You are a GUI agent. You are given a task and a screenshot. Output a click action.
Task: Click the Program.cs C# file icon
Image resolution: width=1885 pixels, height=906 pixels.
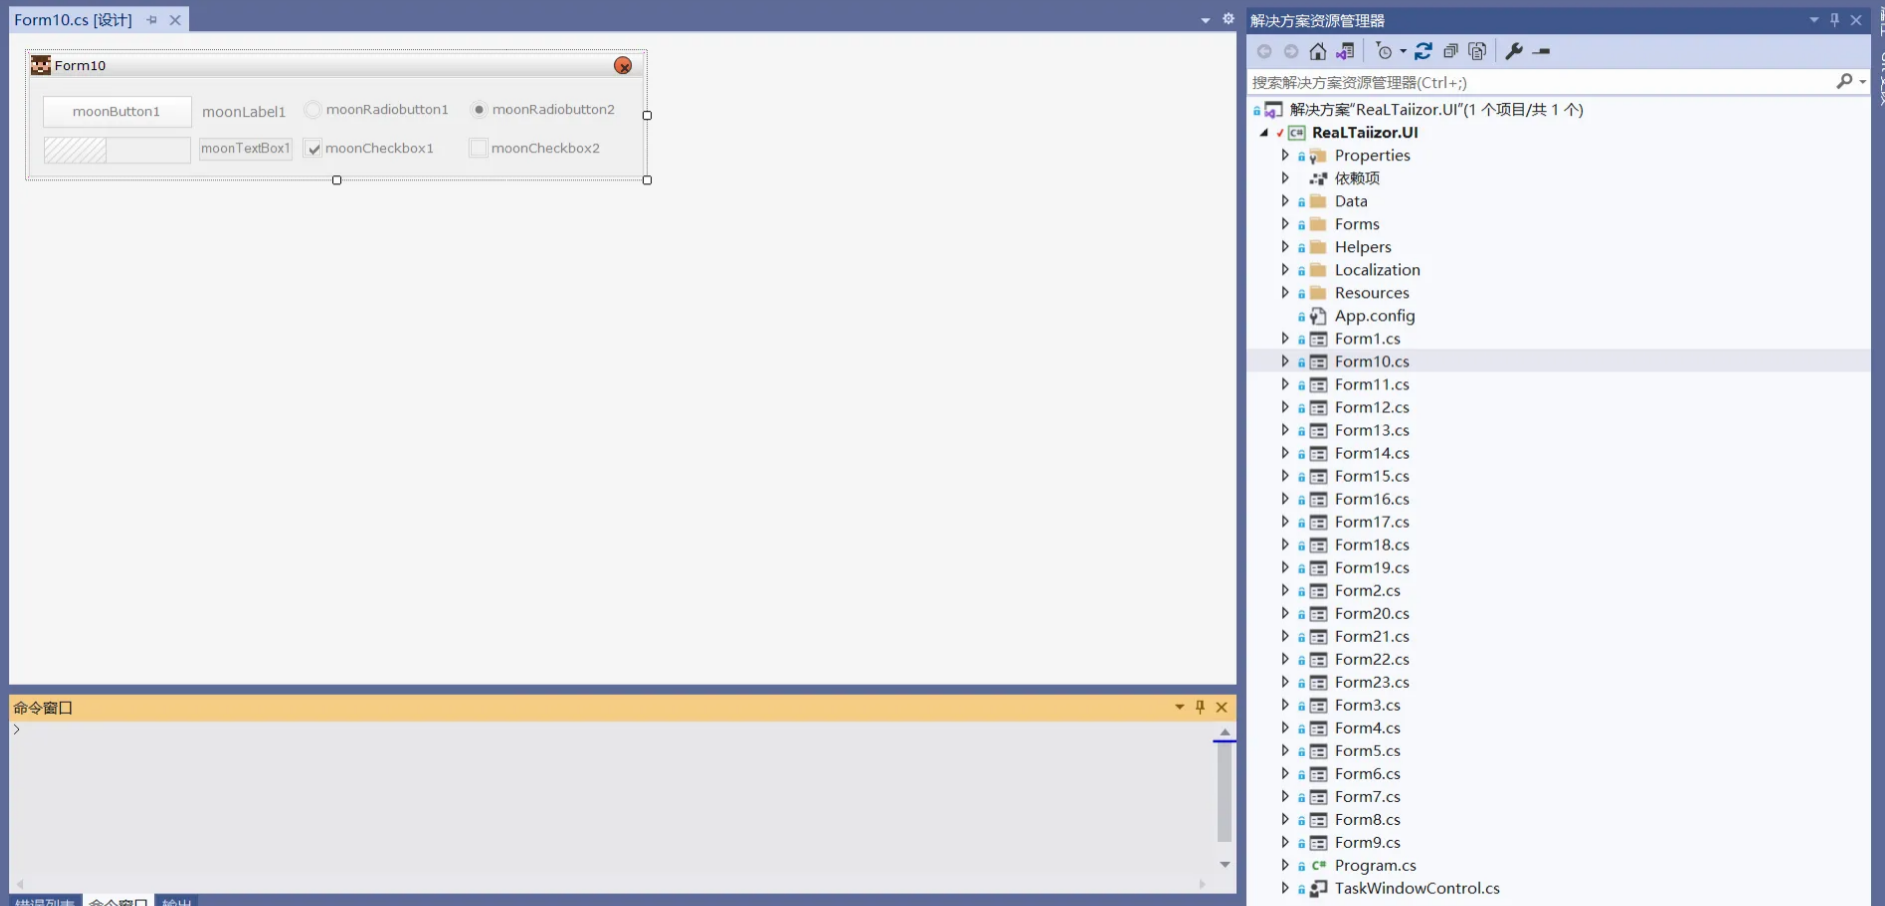(1318, 866)
